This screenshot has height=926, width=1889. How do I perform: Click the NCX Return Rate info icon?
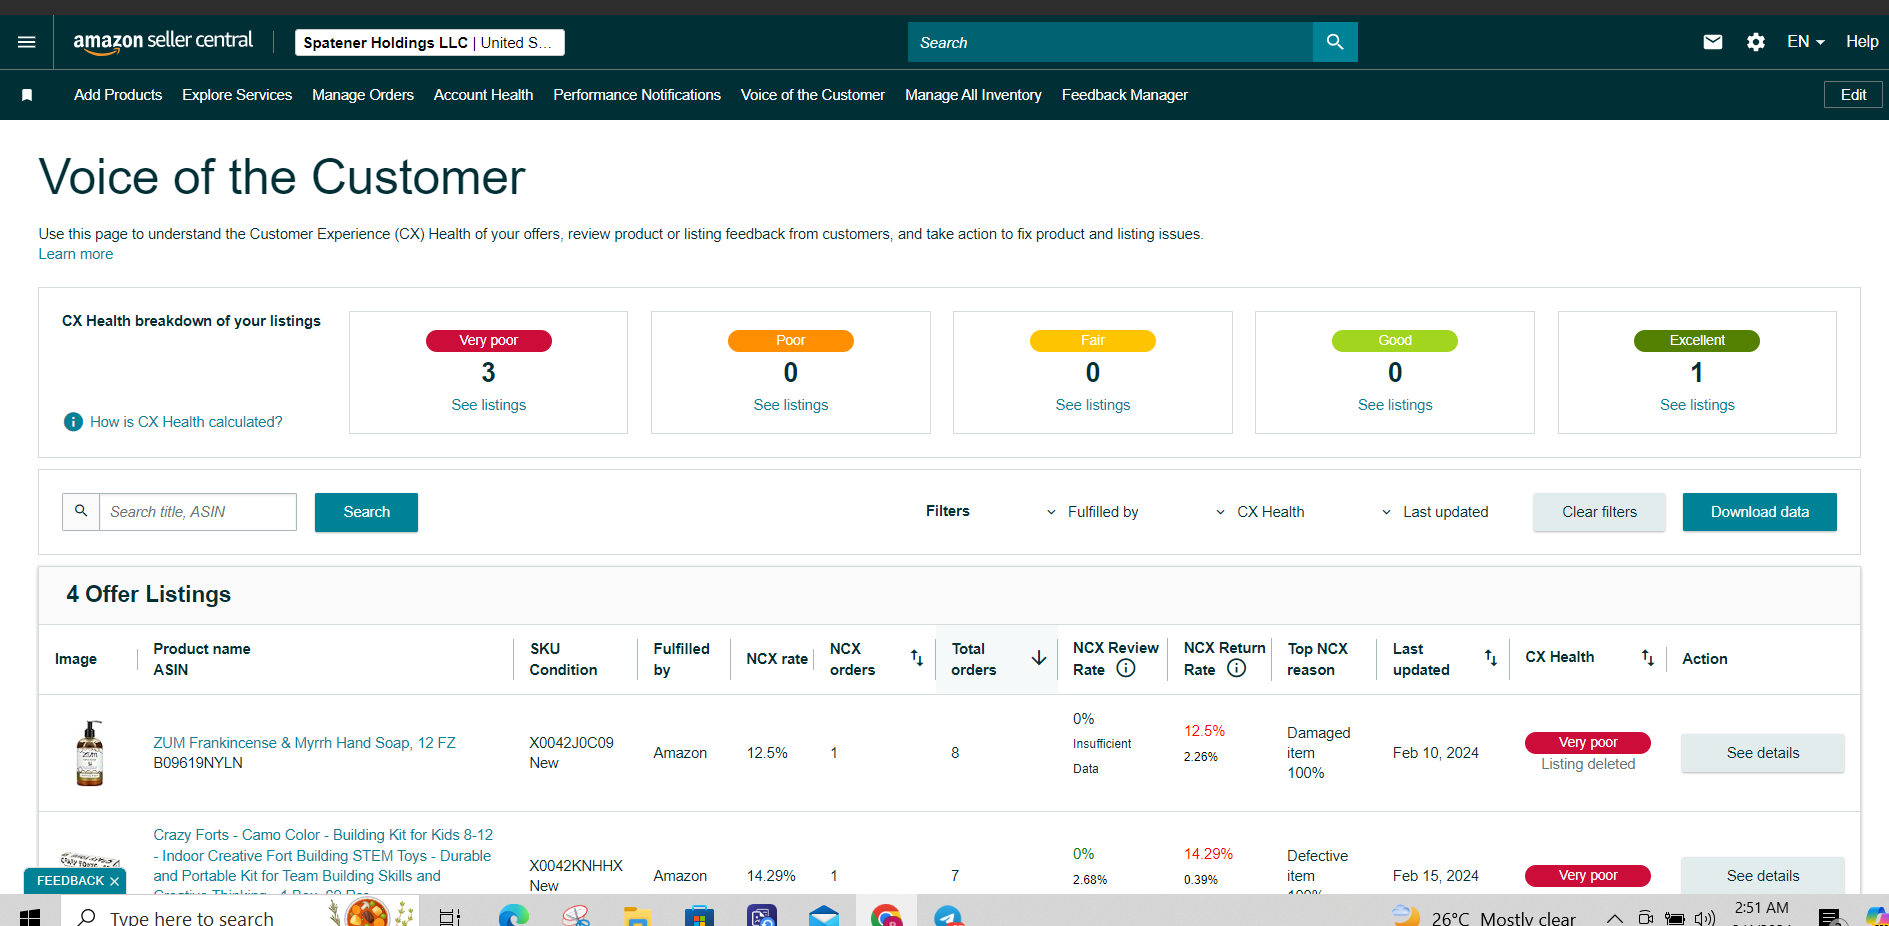1237,669
